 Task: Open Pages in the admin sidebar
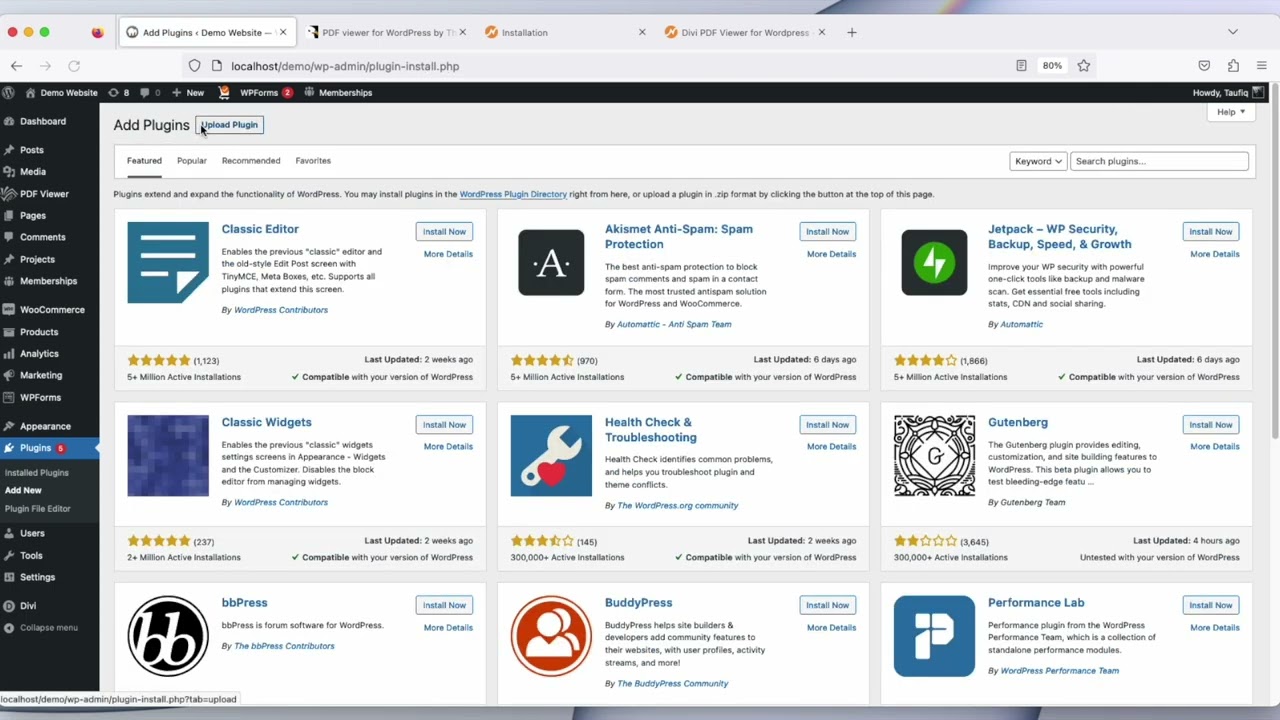[x=33, y=216]
